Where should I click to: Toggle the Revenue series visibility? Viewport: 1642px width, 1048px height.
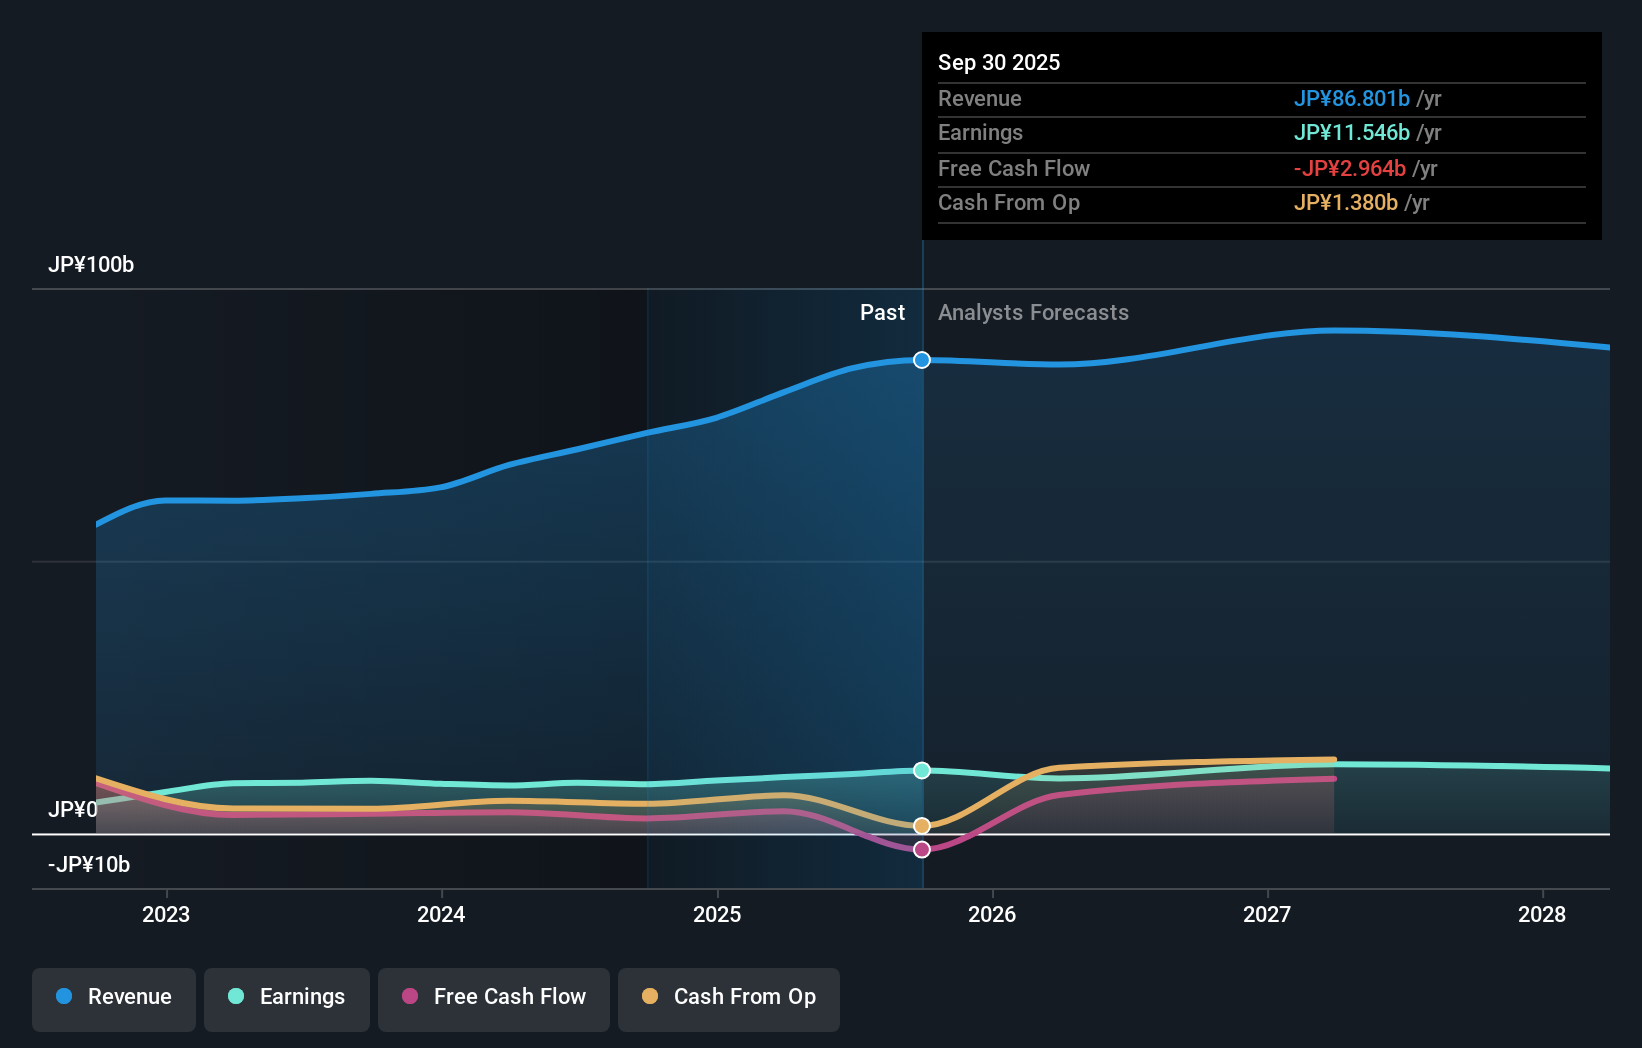pos(113,998)
